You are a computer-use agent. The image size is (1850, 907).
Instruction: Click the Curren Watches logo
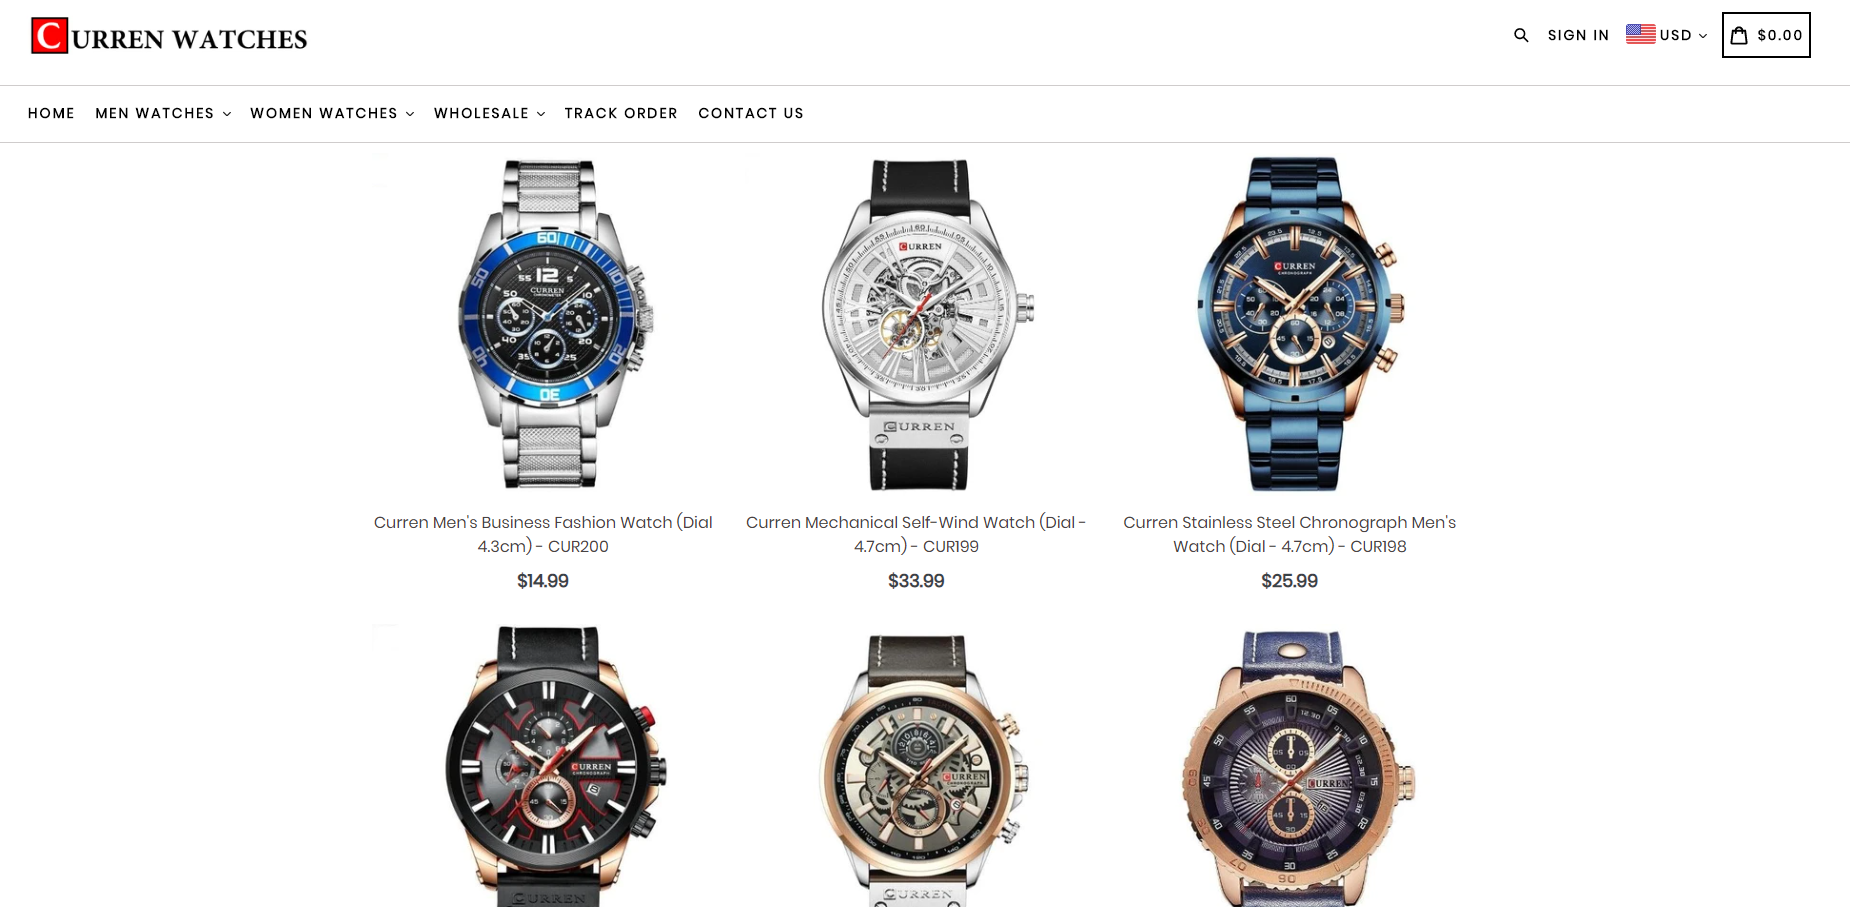coord(169,36)
